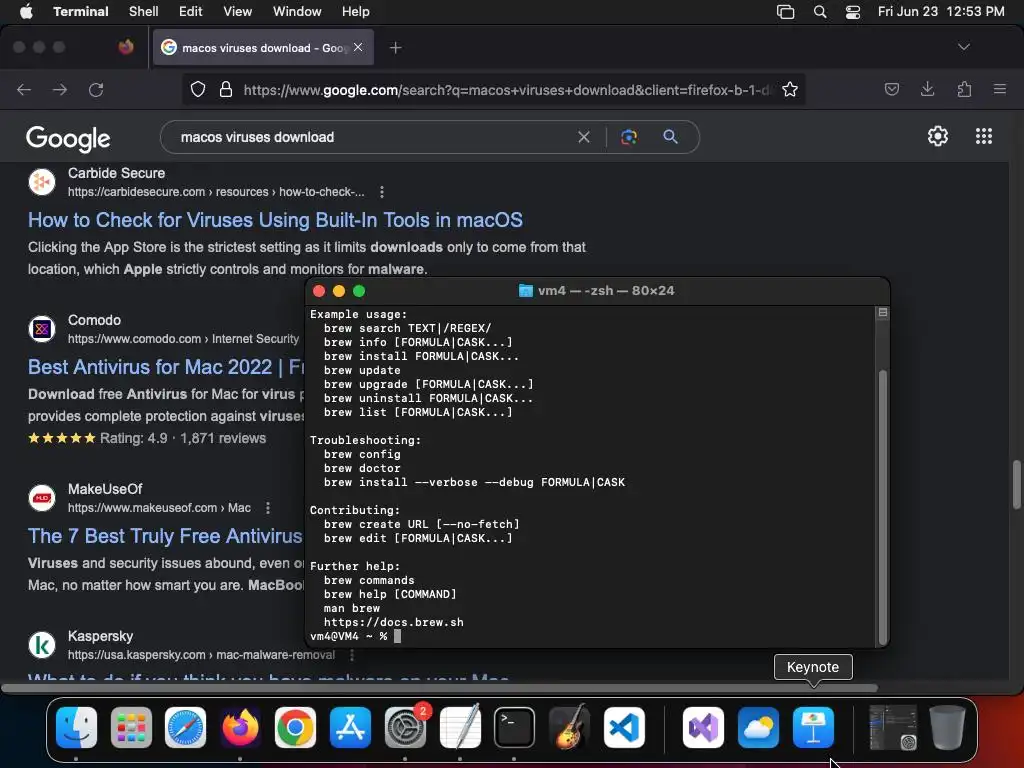1024x768 pixels.
Task: Open the Shell menu
Action: click(x=143, y=12)
